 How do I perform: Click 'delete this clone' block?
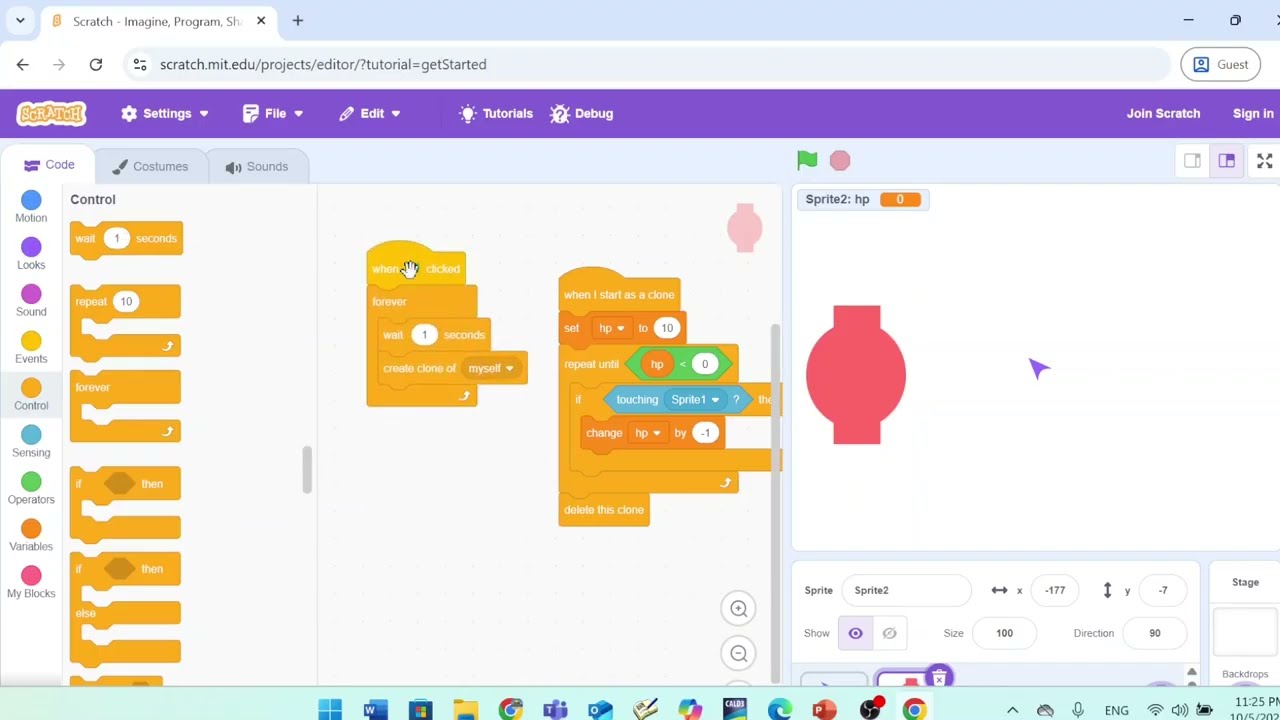tap(604, 510)
